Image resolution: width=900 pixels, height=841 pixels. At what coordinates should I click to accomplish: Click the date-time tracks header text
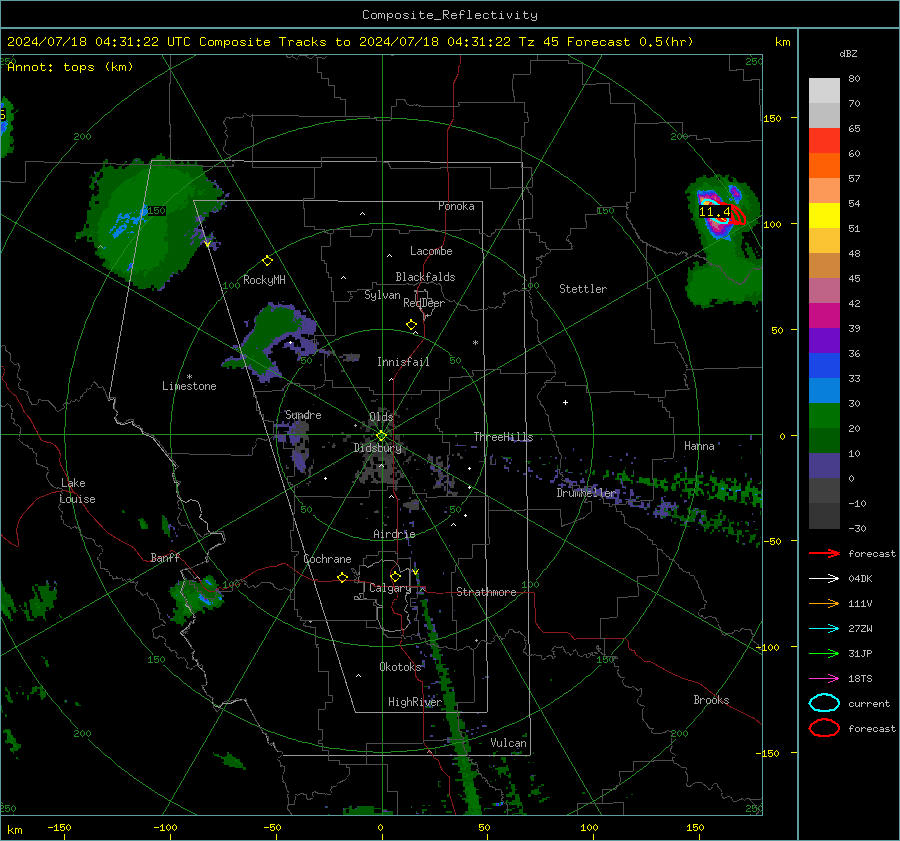[x=350, y=42]
